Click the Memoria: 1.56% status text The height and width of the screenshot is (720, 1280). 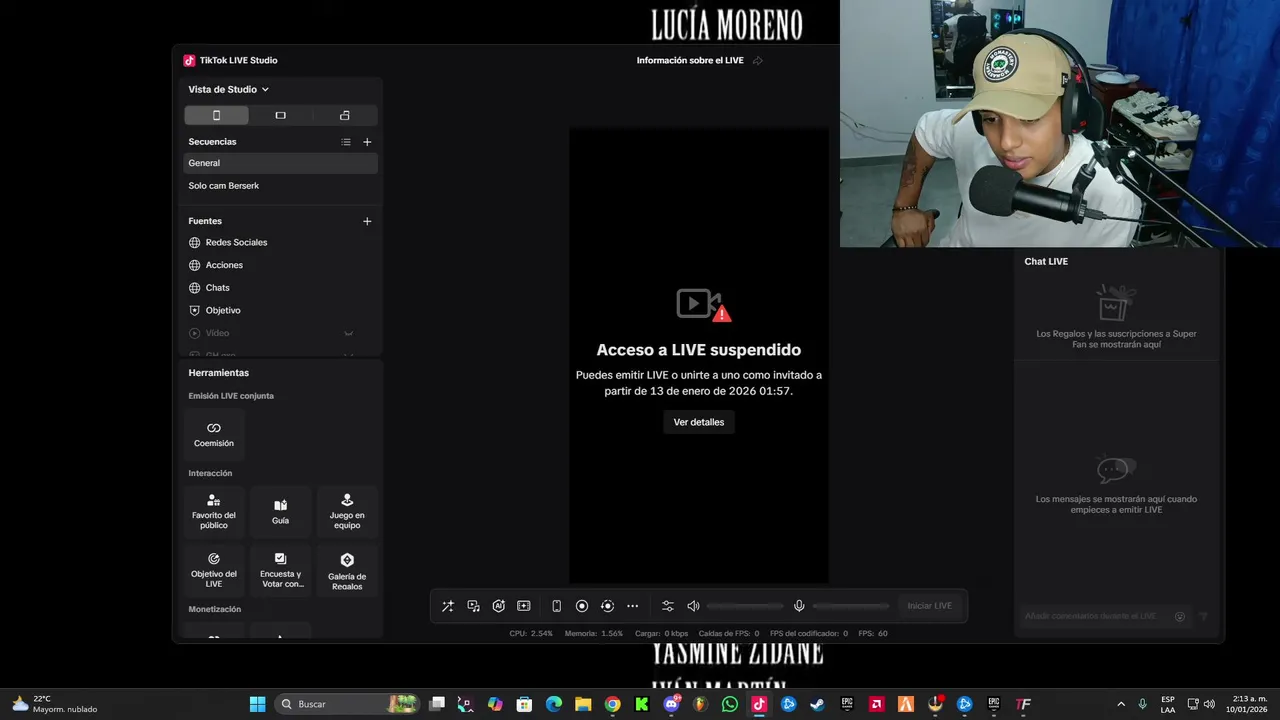(594, 633)
